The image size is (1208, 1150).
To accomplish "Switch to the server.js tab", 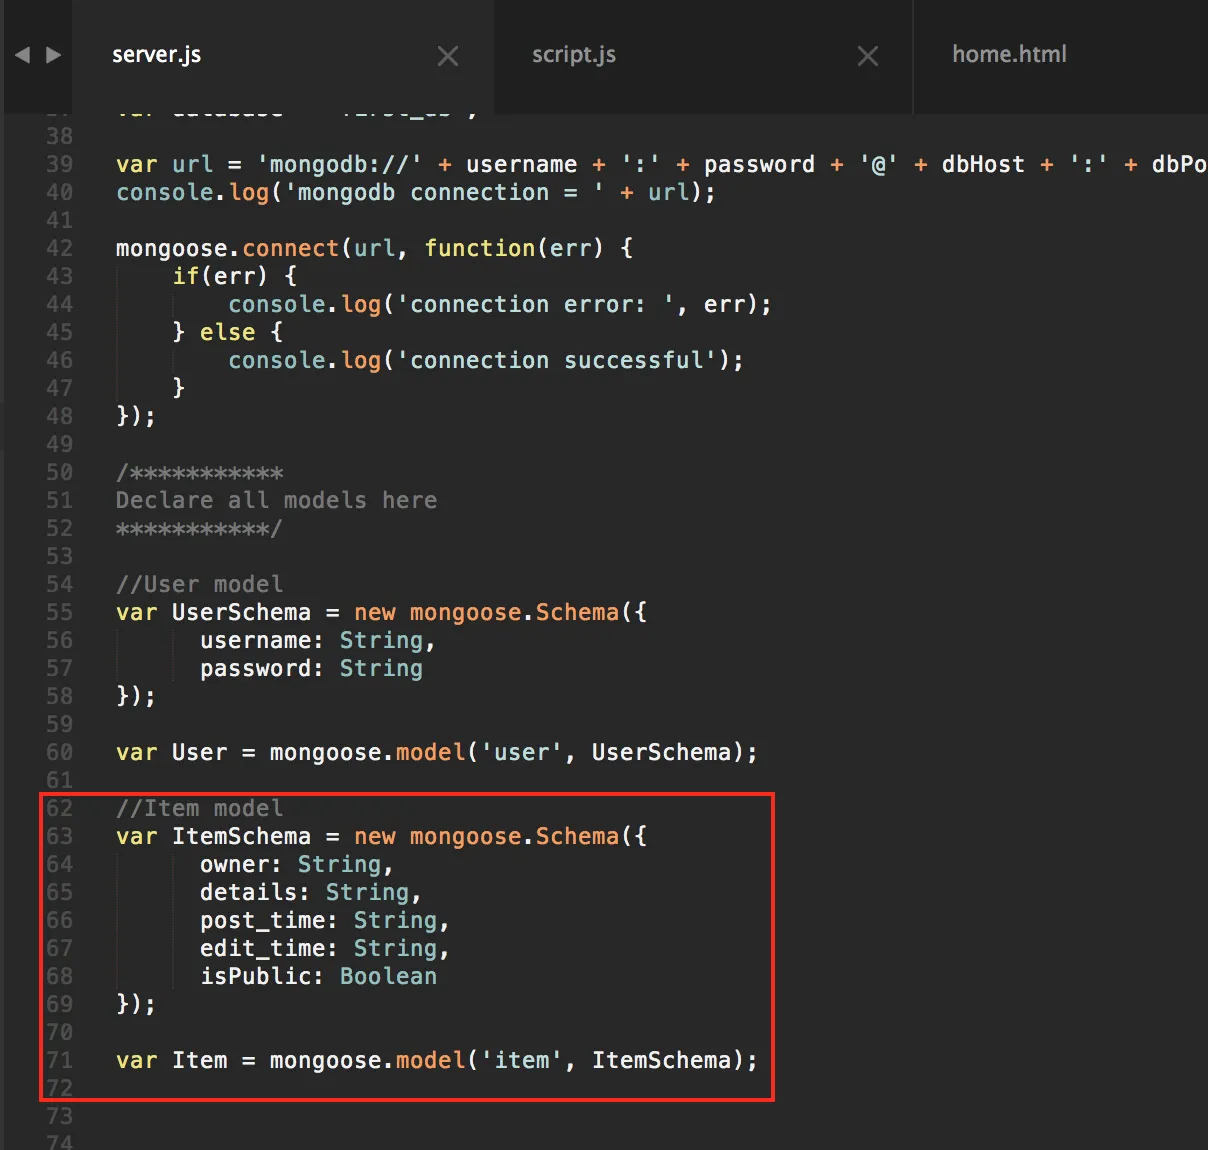I will (156, 55).
